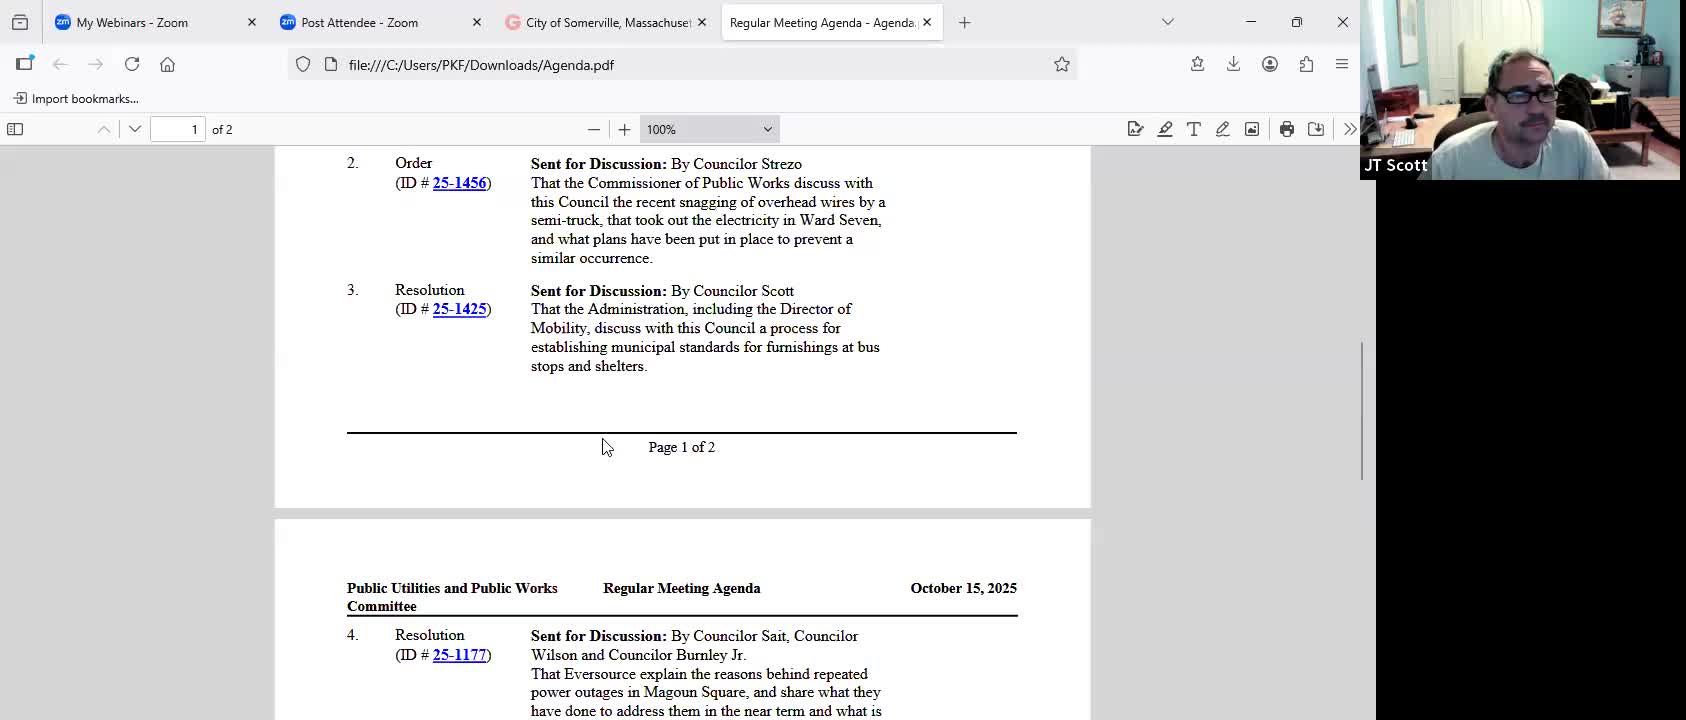Select the highlight tool

(x=1165, y=129)
